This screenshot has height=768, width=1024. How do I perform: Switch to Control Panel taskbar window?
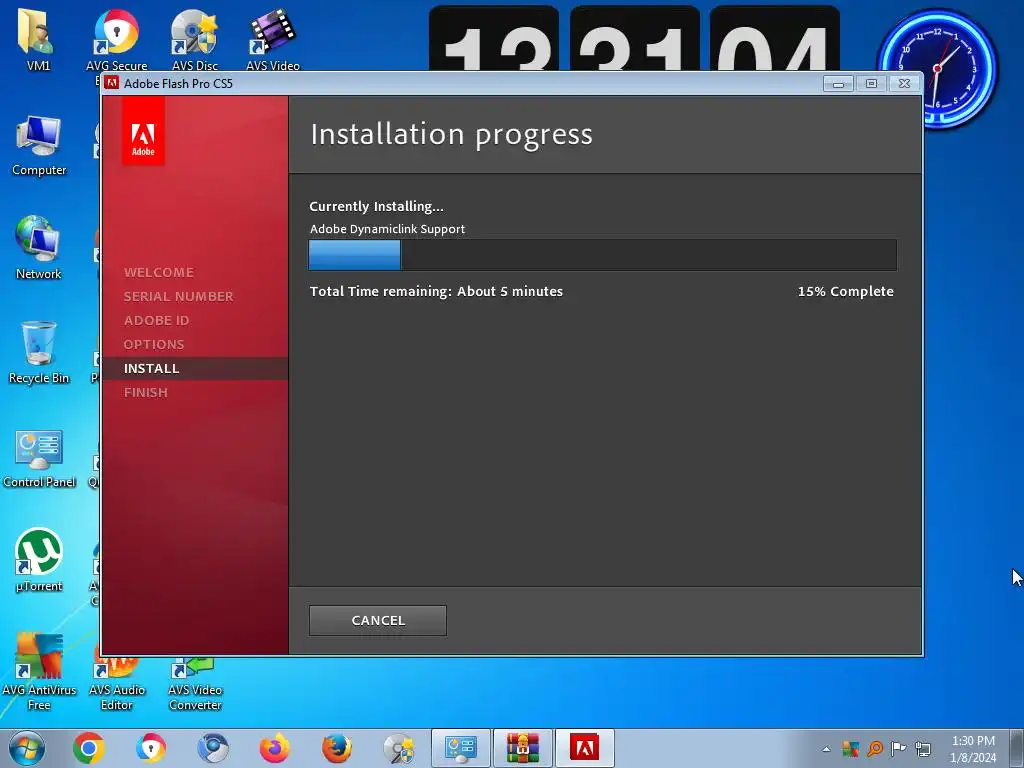click(460, 748)
